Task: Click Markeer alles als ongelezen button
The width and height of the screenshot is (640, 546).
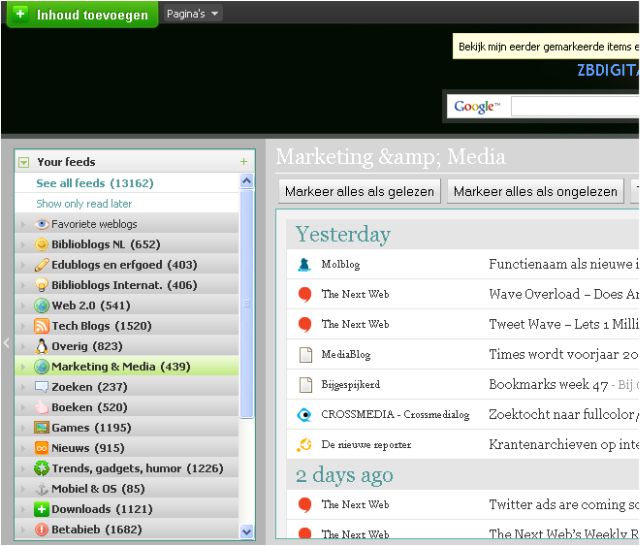Action: [x=535, y=191]
